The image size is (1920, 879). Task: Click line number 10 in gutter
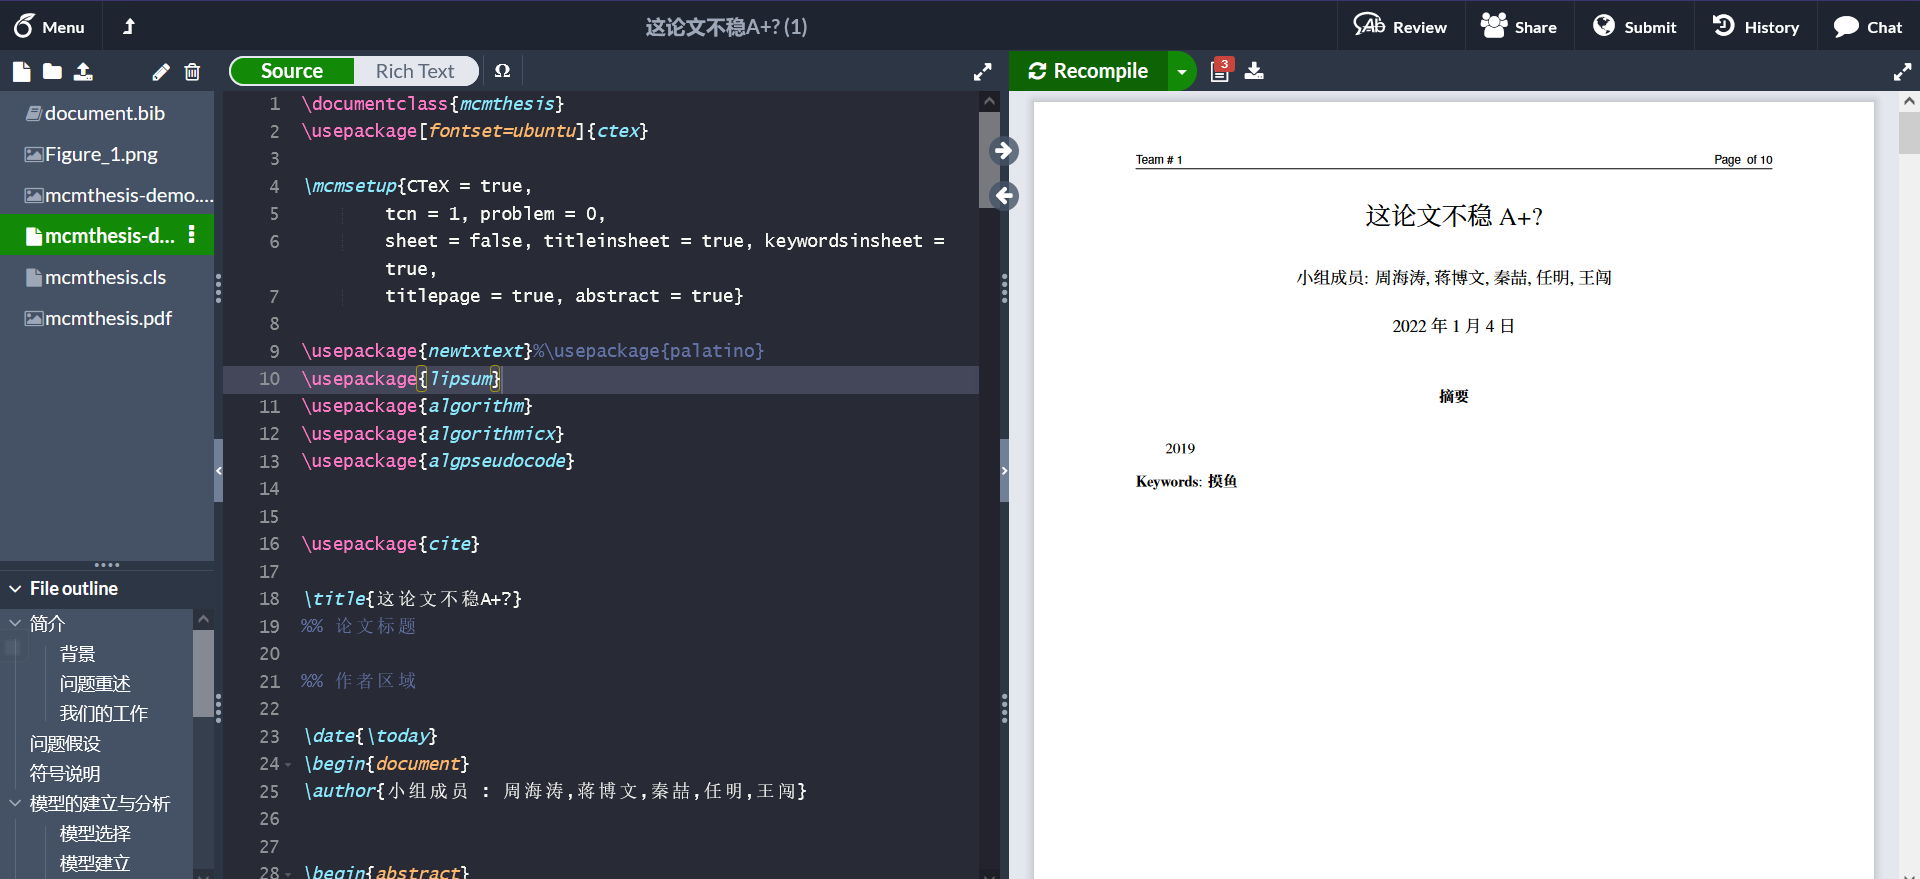tap(269, 379)
